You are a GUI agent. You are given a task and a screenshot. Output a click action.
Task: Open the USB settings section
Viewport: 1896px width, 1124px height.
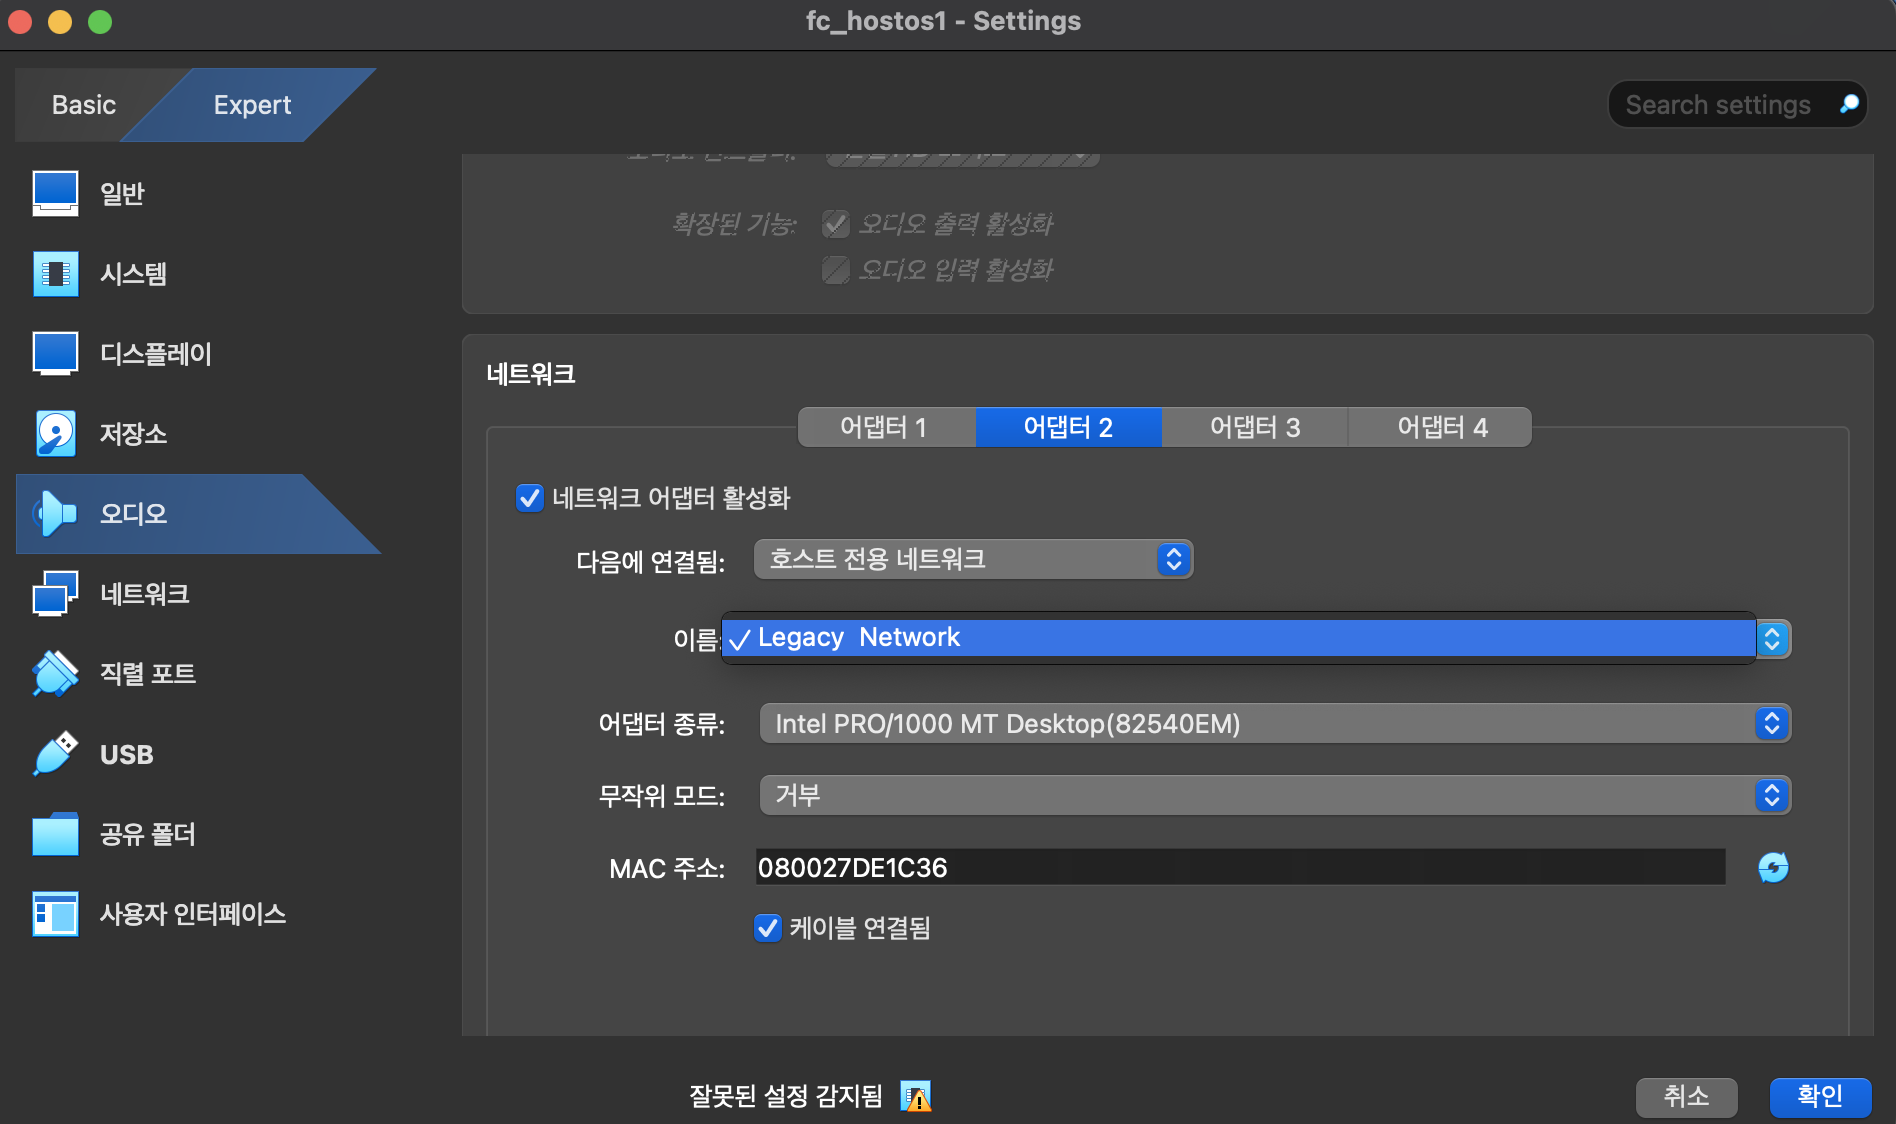pos(126,754)
